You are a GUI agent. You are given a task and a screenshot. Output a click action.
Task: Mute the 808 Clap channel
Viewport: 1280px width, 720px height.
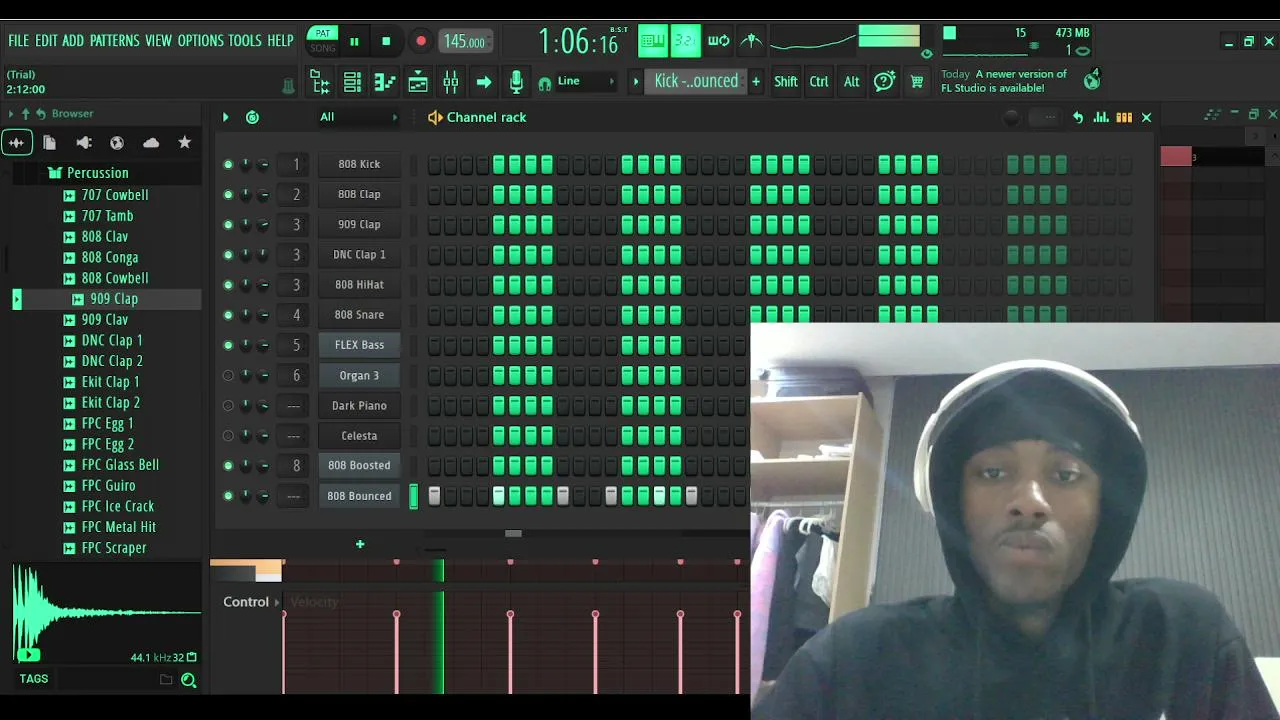pos(228,194)
